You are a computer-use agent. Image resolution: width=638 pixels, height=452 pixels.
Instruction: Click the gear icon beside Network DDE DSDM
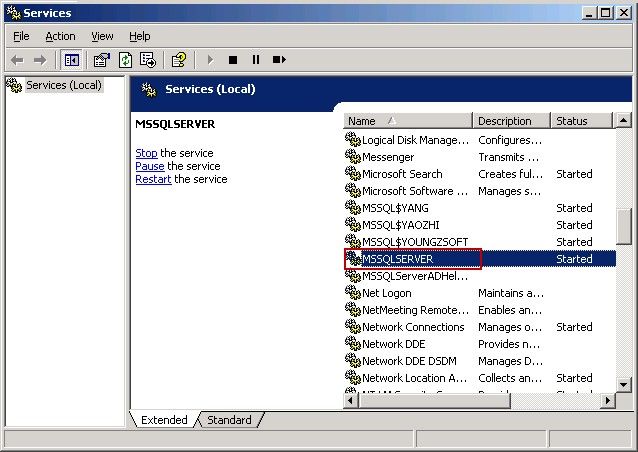353,361
